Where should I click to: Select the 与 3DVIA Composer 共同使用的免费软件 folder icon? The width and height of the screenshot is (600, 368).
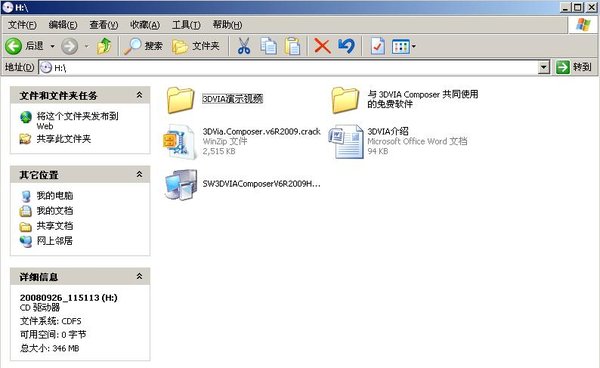pos(345,100)
